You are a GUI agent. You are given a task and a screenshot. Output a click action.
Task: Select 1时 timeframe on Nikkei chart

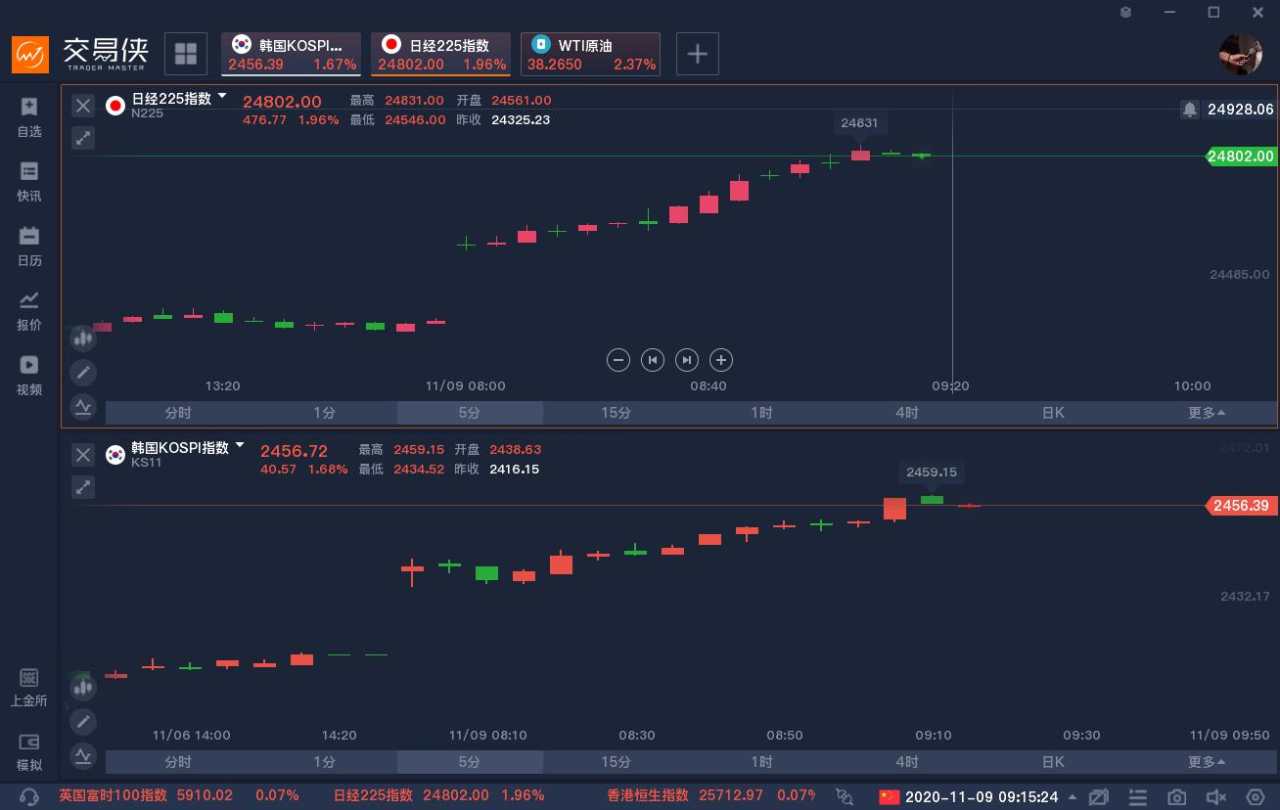coord(762,413)
